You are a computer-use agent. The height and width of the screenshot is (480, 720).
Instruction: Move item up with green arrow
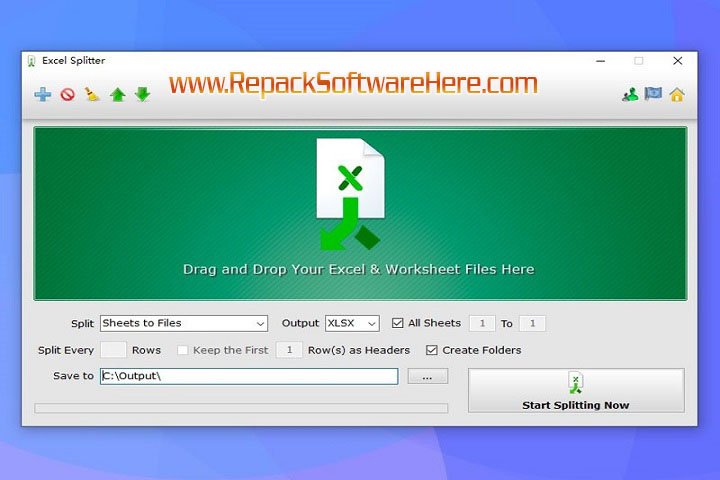[118, 95]
